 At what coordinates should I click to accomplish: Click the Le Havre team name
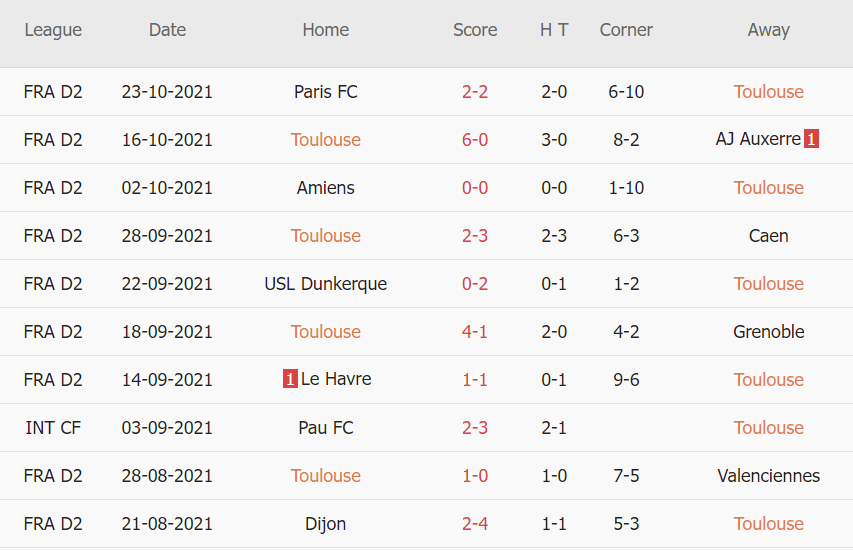[336, 380]
